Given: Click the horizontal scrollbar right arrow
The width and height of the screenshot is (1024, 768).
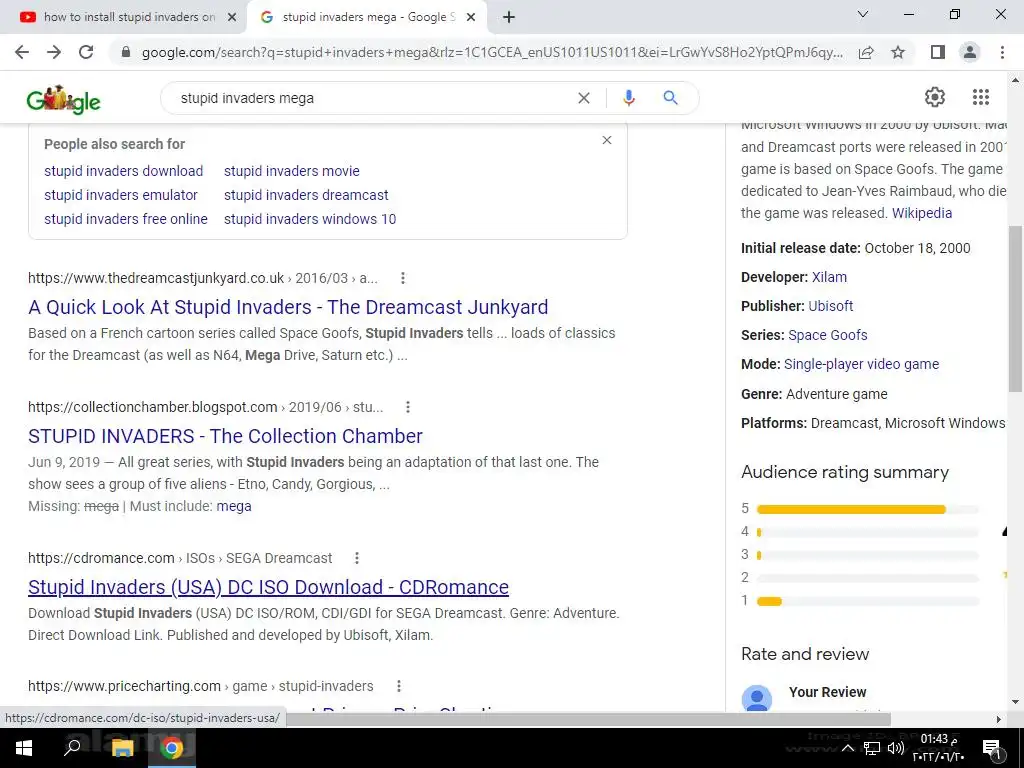Looking at the screenshot, I should [999, 719].
